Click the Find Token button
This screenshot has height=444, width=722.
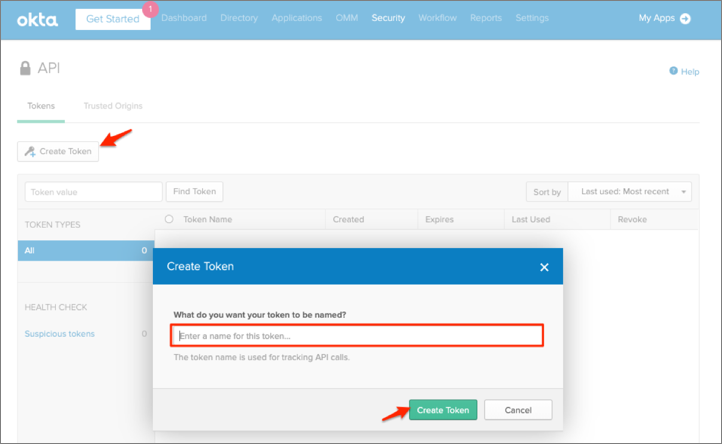(x=195, y=191)
